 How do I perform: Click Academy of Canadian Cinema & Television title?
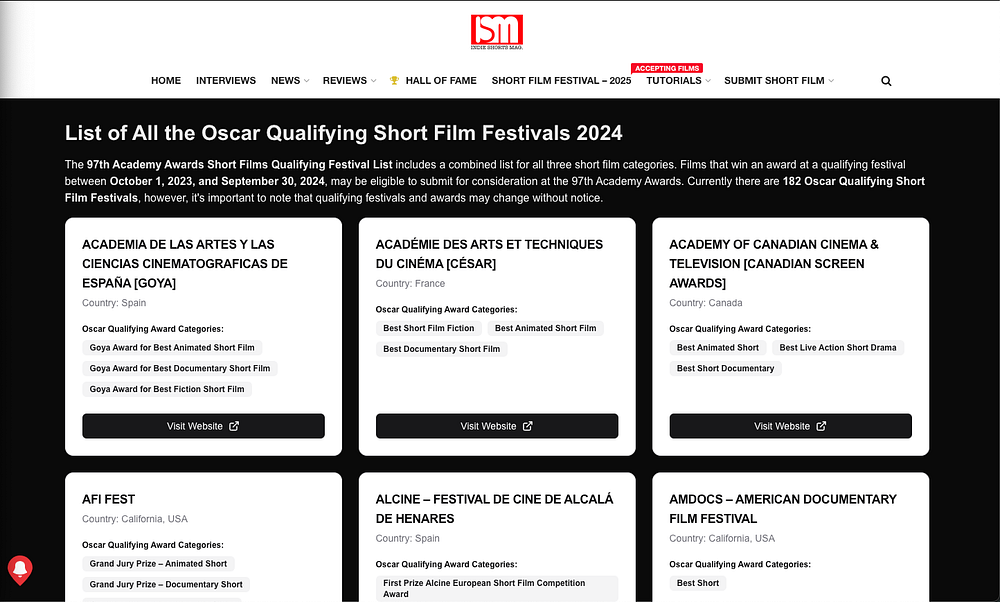click(774, 263)
